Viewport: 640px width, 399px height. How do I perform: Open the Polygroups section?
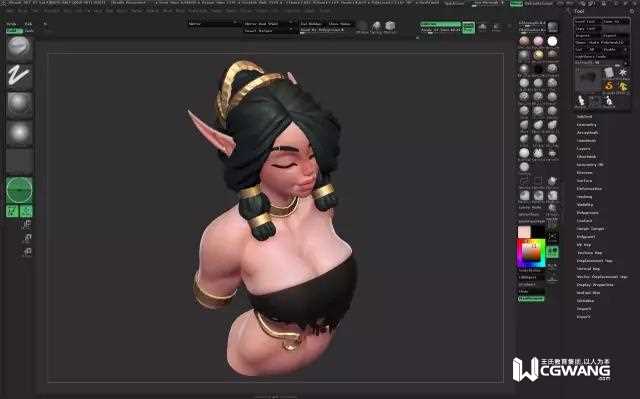587,213
